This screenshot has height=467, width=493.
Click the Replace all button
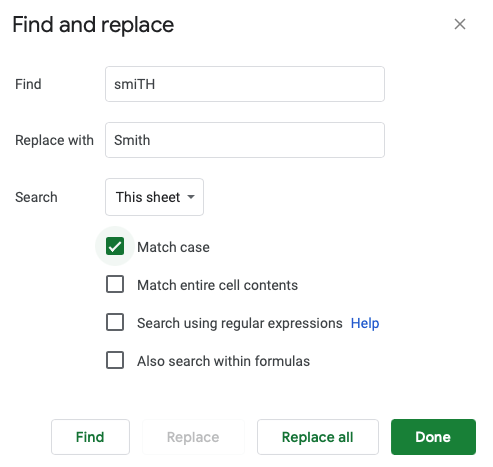click(x=318, y=437)
